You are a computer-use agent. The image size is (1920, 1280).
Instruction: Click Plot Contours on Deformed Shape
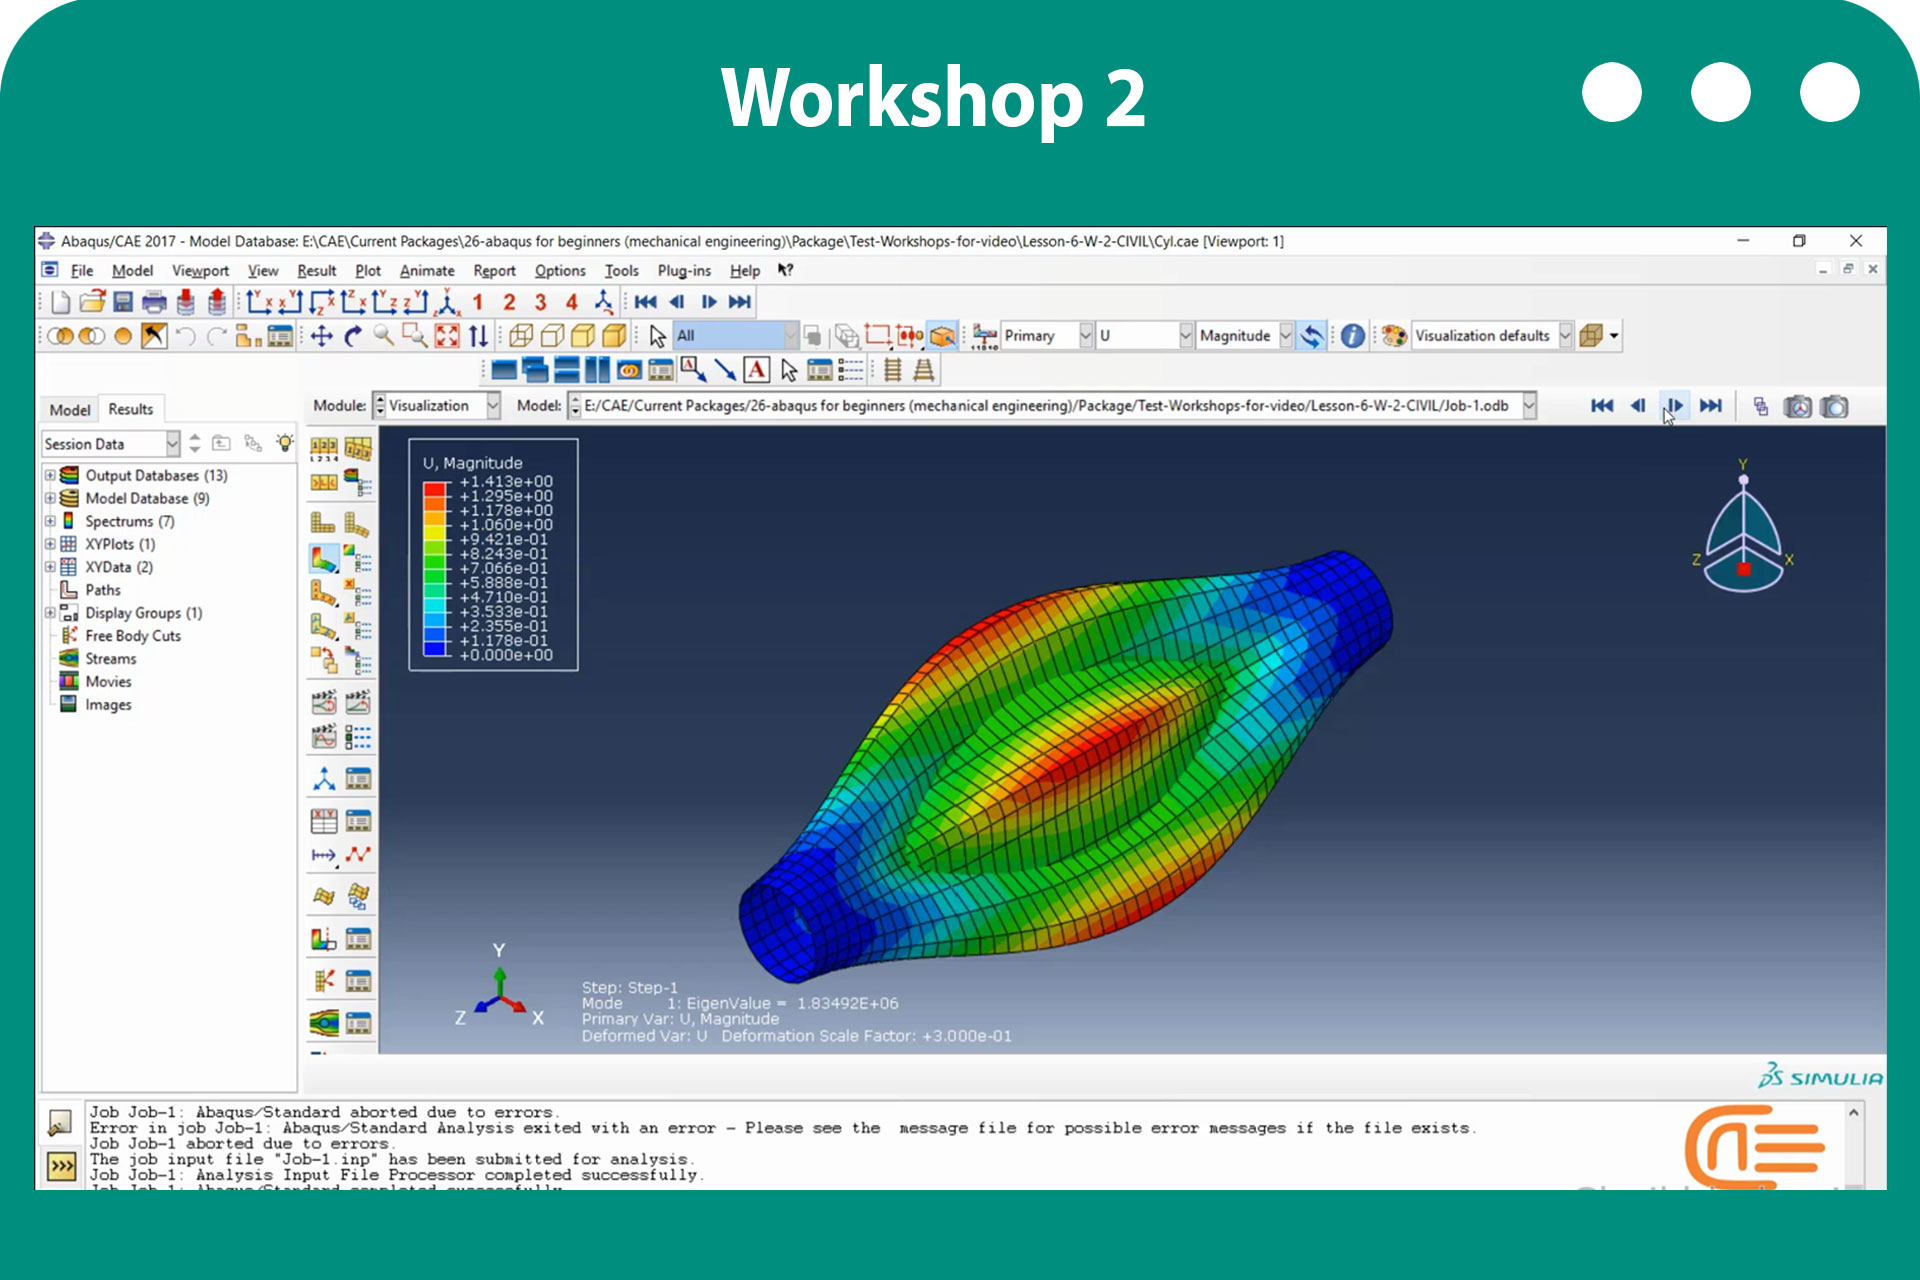pos(324,558)
